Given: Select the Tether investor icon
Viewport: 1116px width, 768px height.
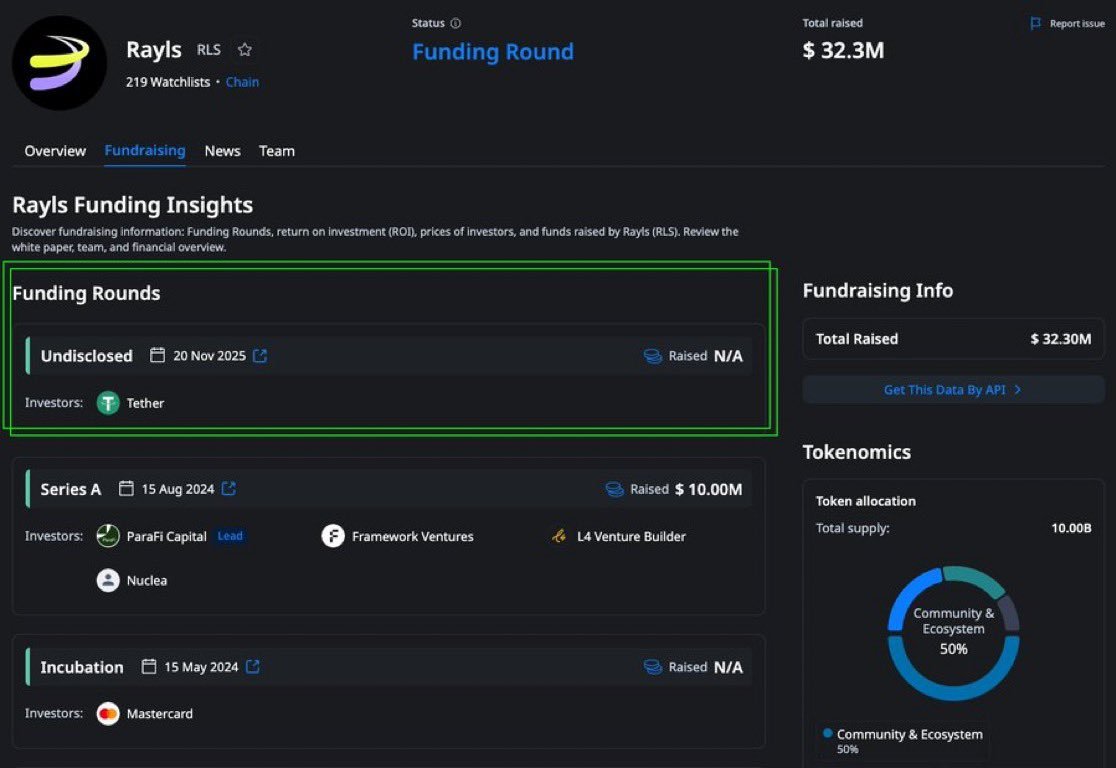Looking at the screenshot, I should tap(107, 403).
